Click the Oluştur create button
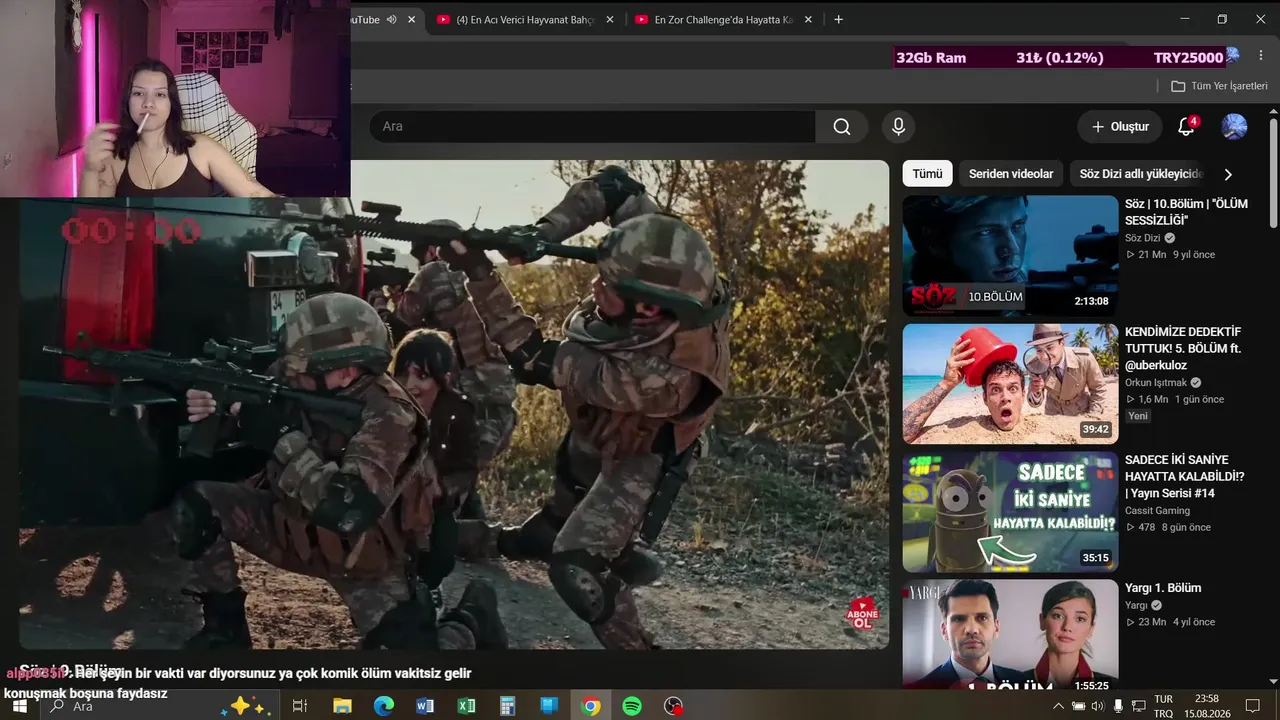This screenshot has width=1280, height=720. point(1120,127)
